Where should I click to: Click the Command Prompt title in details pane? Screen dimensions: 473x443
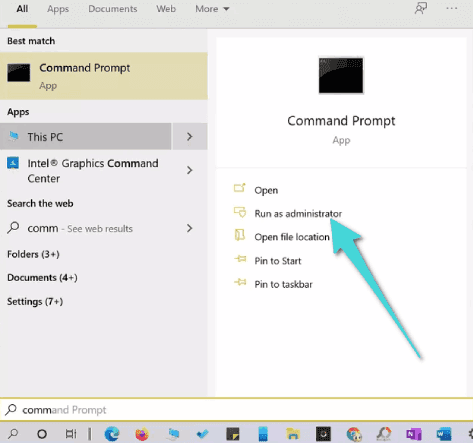pyautogui.click(x=341, y=121)
